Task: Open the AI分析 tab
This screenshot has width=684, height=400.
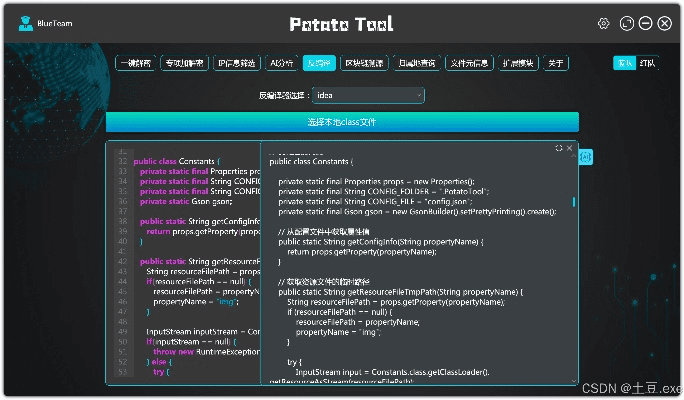Action: pos(282,63)
